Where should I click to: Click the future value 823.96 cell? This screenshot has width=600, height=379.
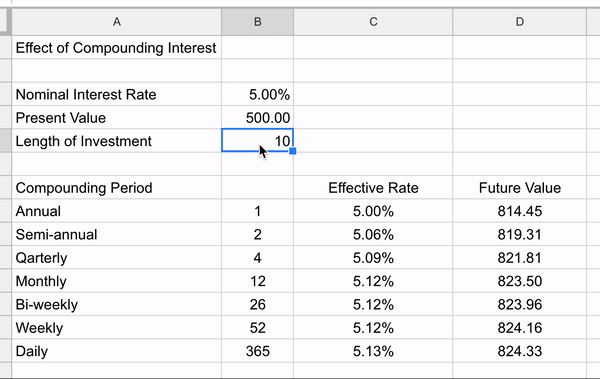click(519, 304)
